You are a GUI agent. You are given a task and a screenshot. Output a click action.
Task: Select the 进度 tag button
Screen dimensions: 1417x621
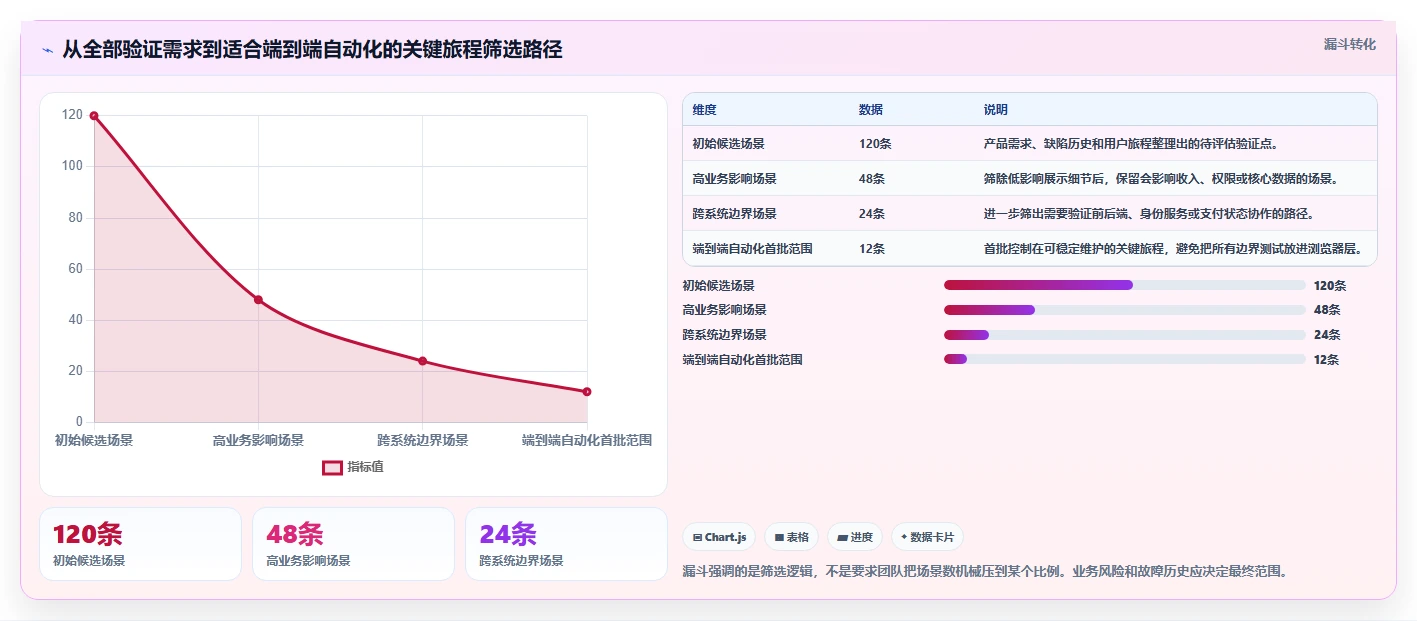coord(855,537)
